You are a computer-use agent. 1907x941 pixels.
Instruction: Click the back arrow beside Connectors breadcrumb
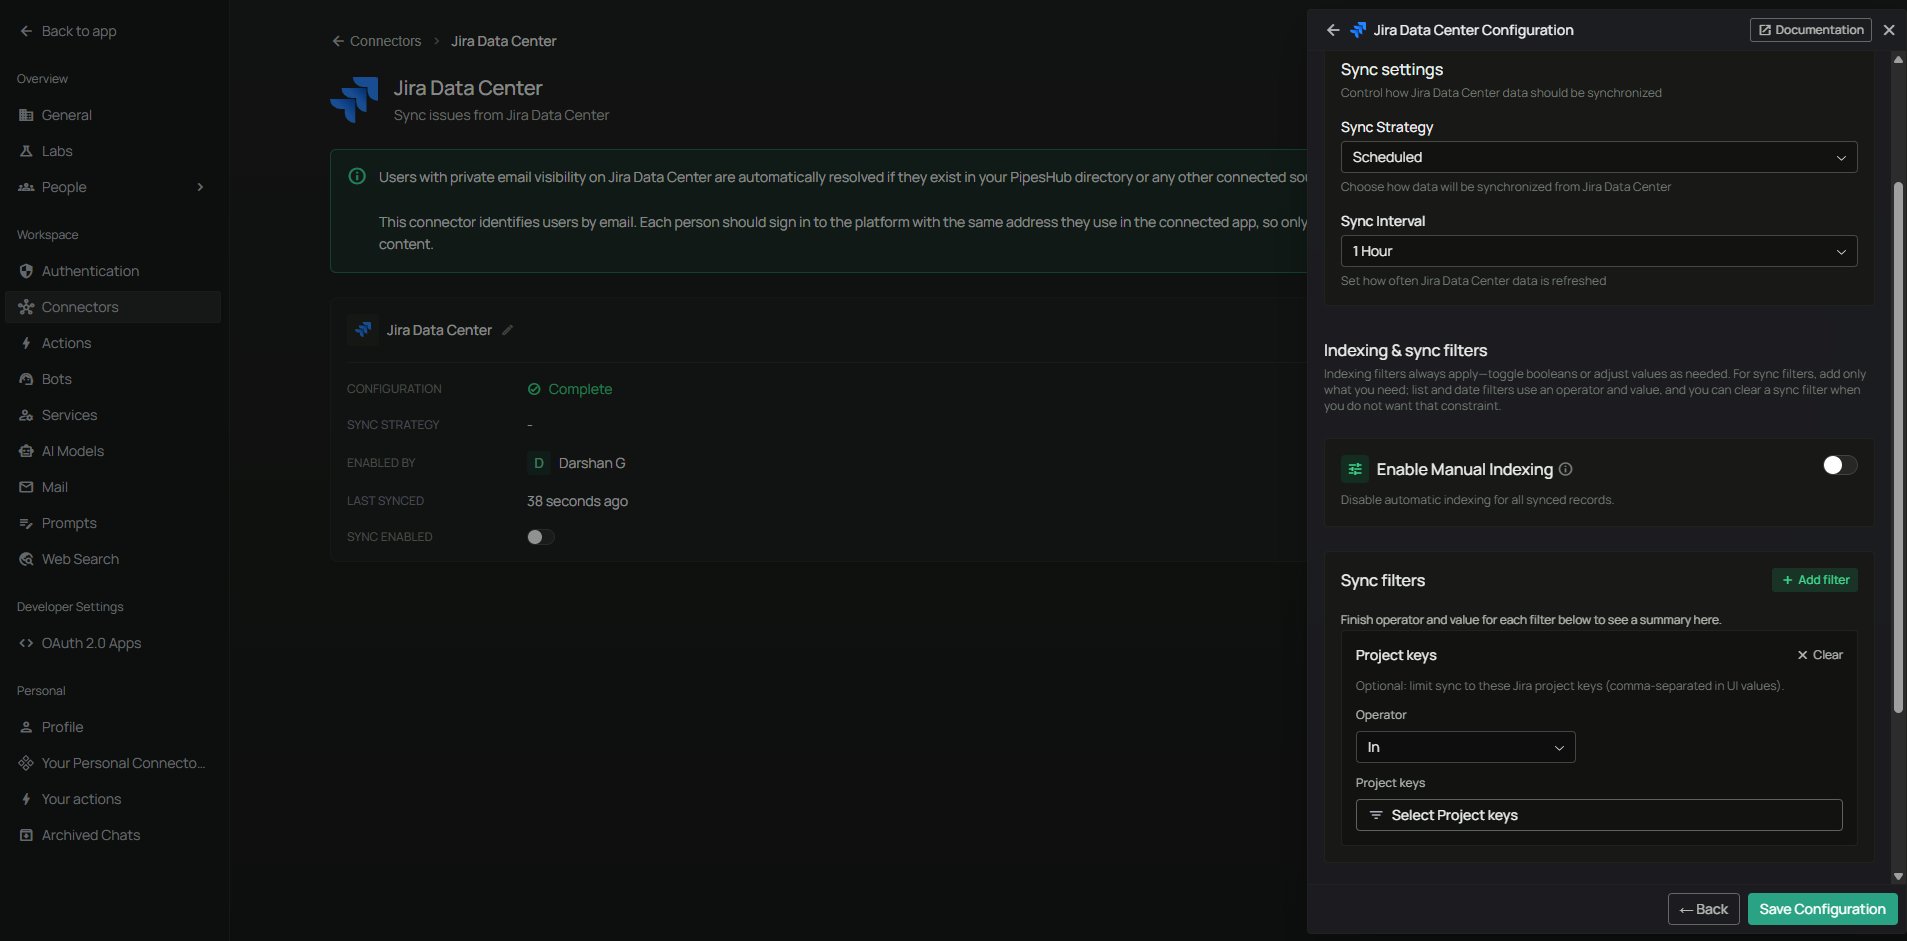(338, 41)
